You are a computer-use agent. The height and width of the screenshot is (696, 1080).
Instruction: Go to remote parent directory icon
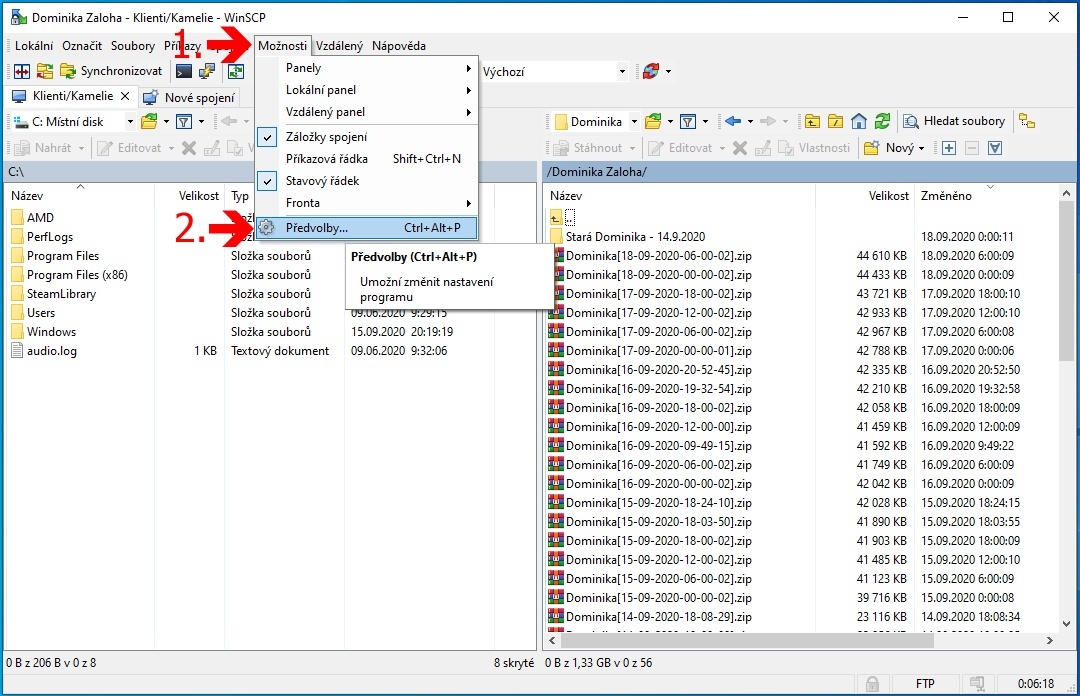click(811, 122)
